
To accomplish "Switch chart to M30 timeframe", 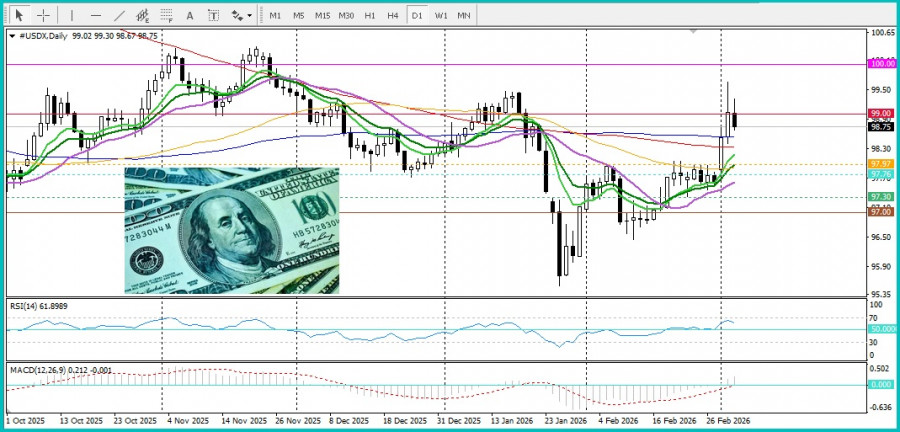I will [x=346, y=15].
